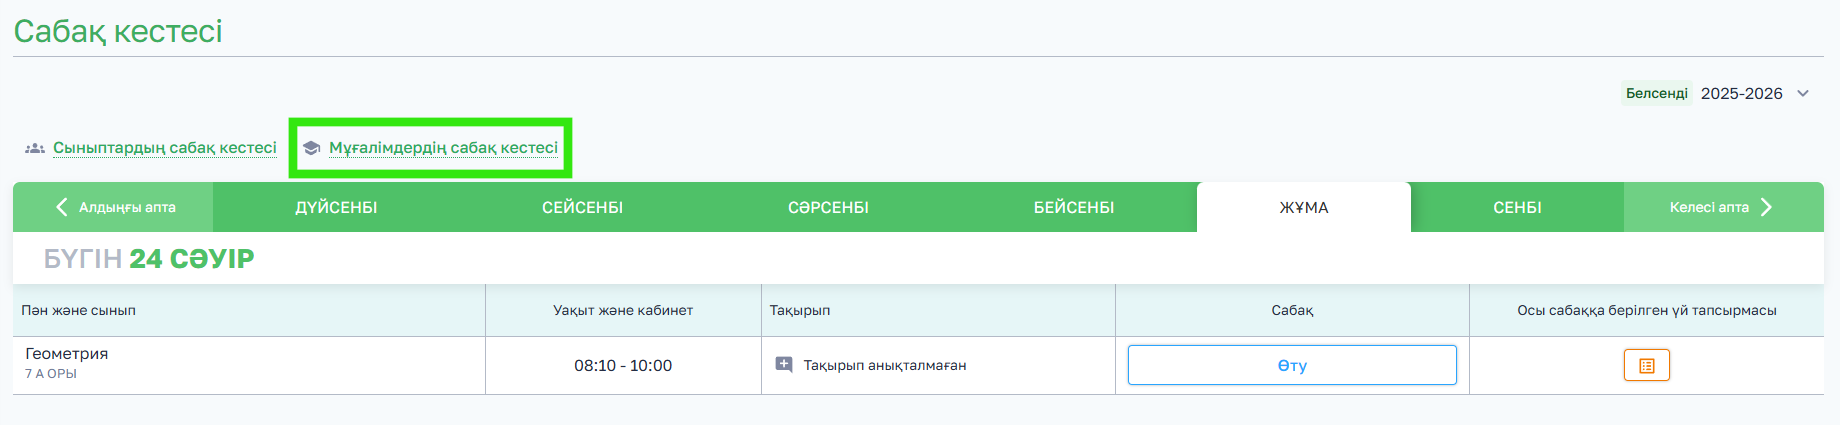This screenshot has height=425, width=1840.
Task: Switch to the СӘРСЕНБІ tab
Action: 828,207
